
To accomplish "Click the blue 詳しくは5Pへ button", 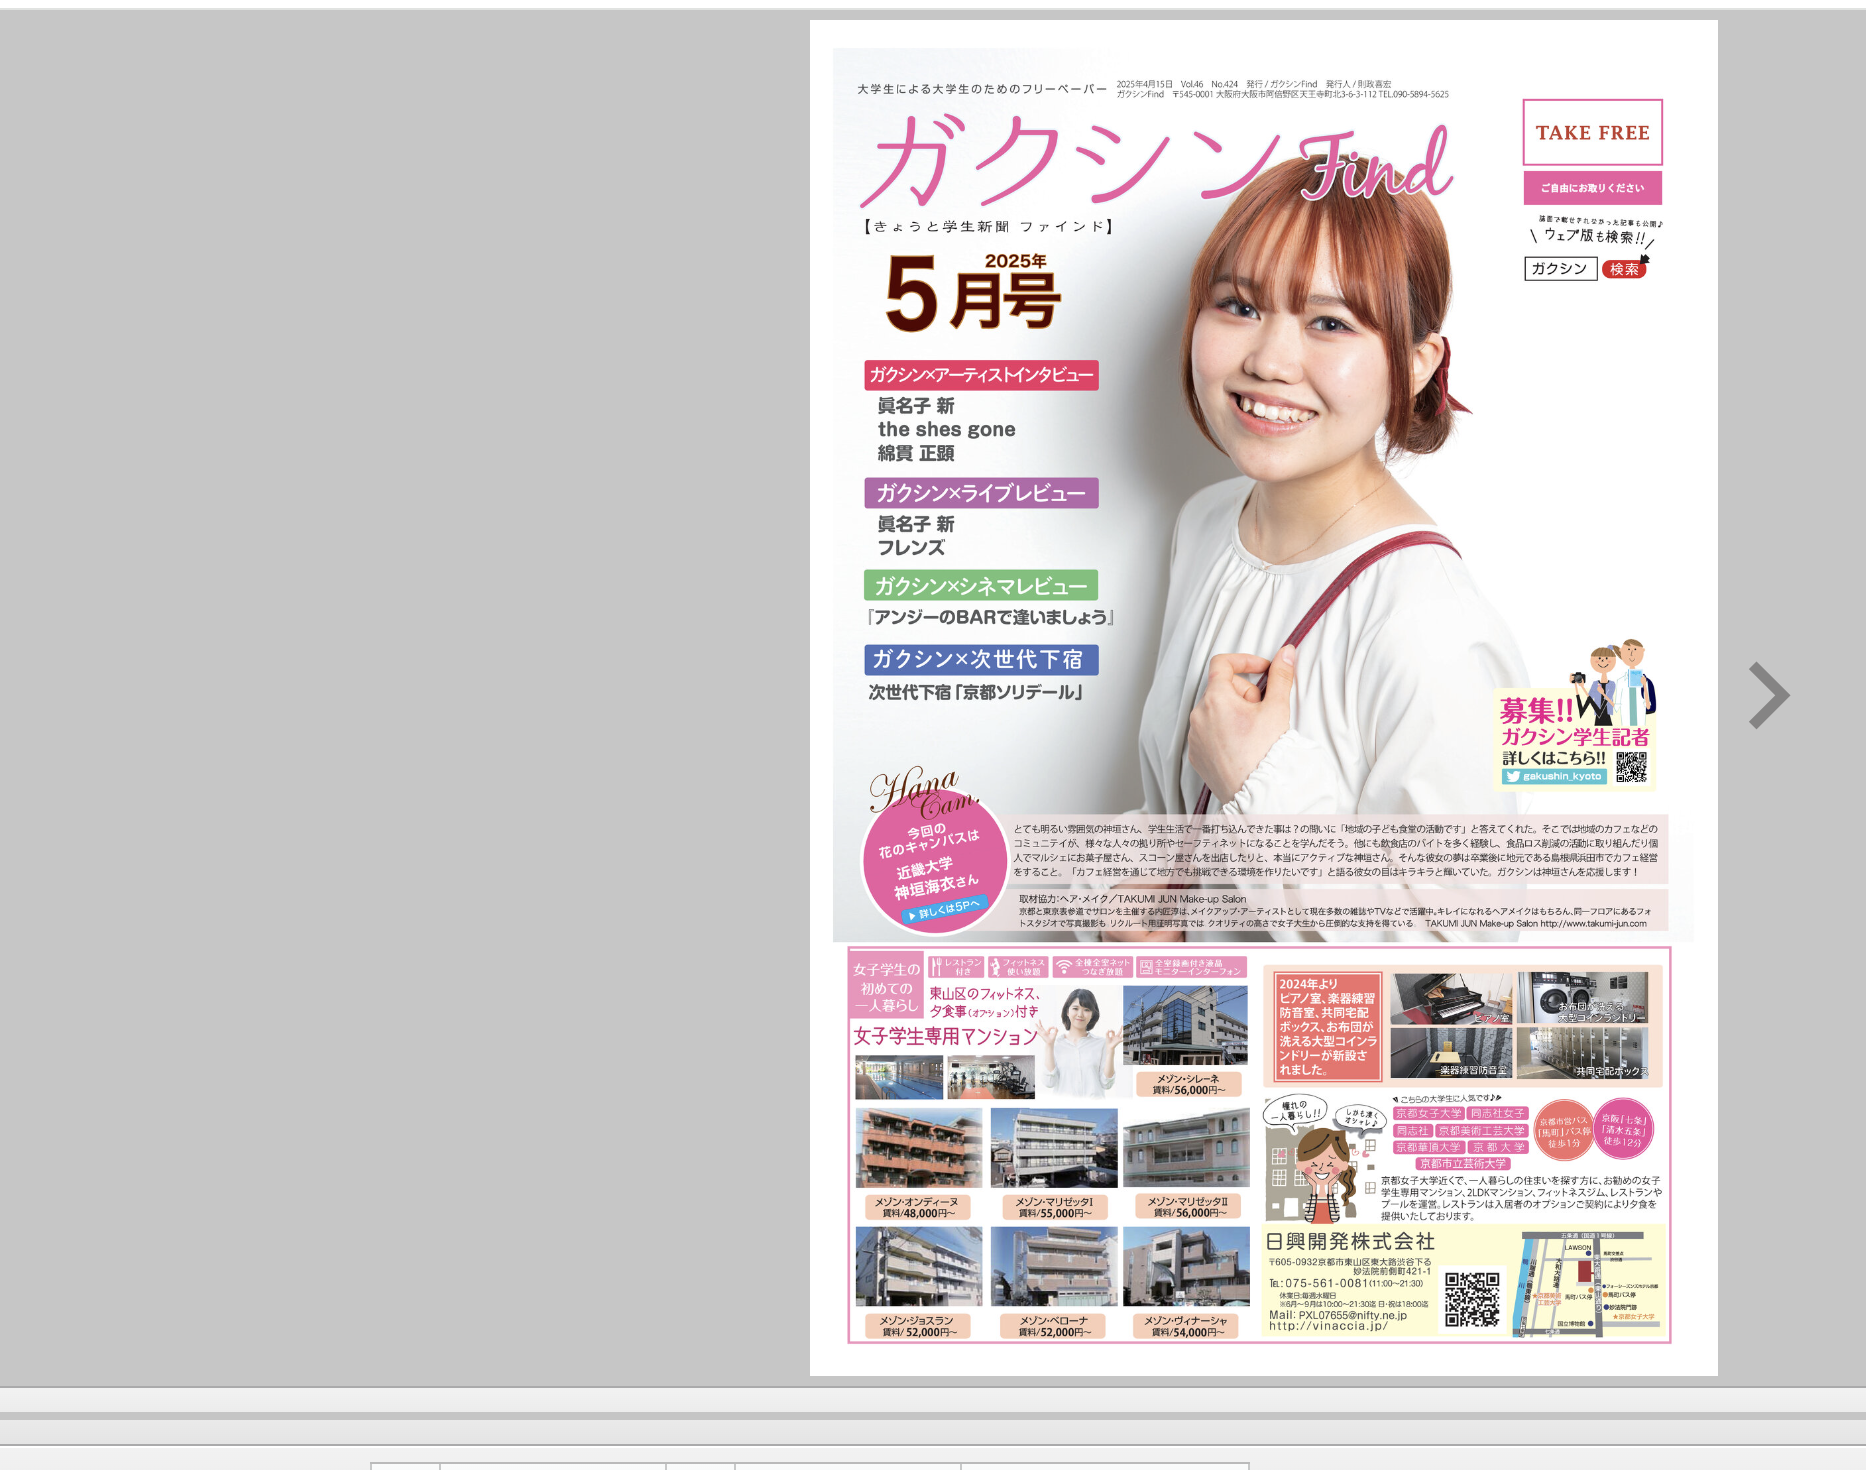I will pyautogui.click(x=943, y=911).
